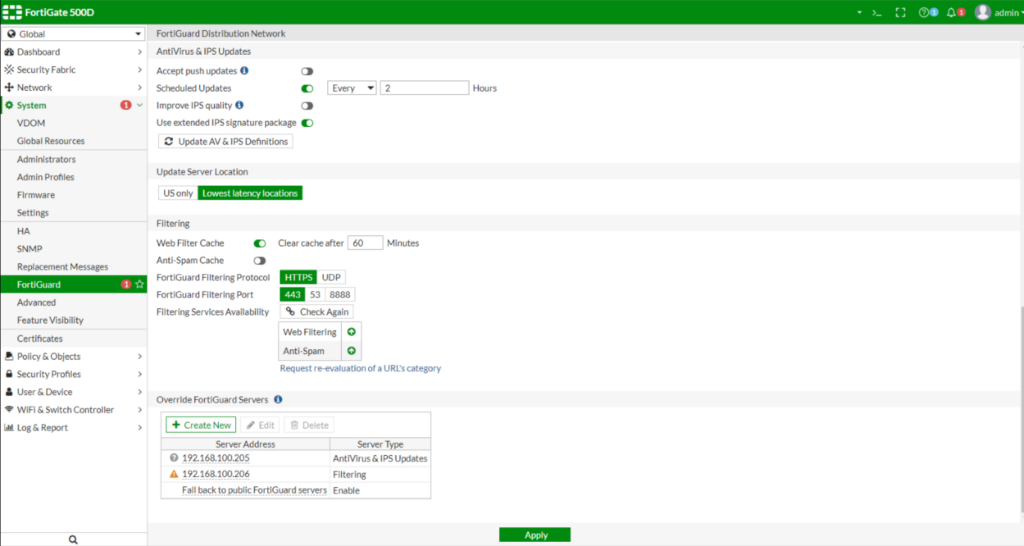
Task: Expand Policy & Objects chevron
Action: (140, 356)
